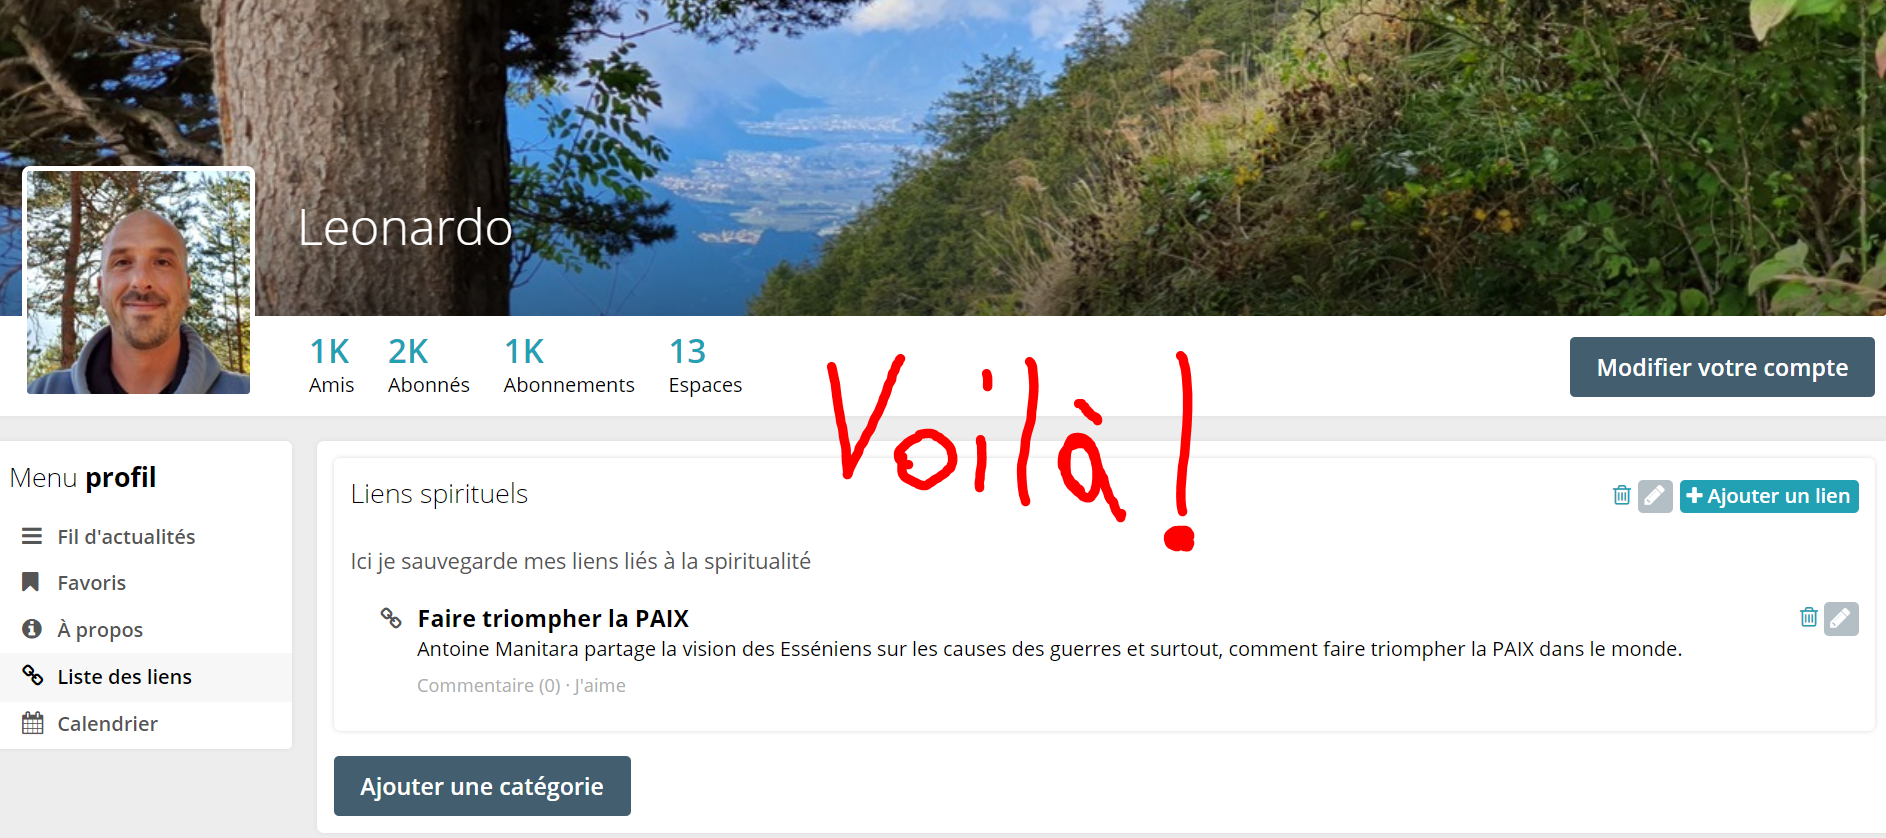The width and height of the screenshot is (1886, 838).
Task: Open the Faire triompher la PAIX link
Action: point(553,619)
